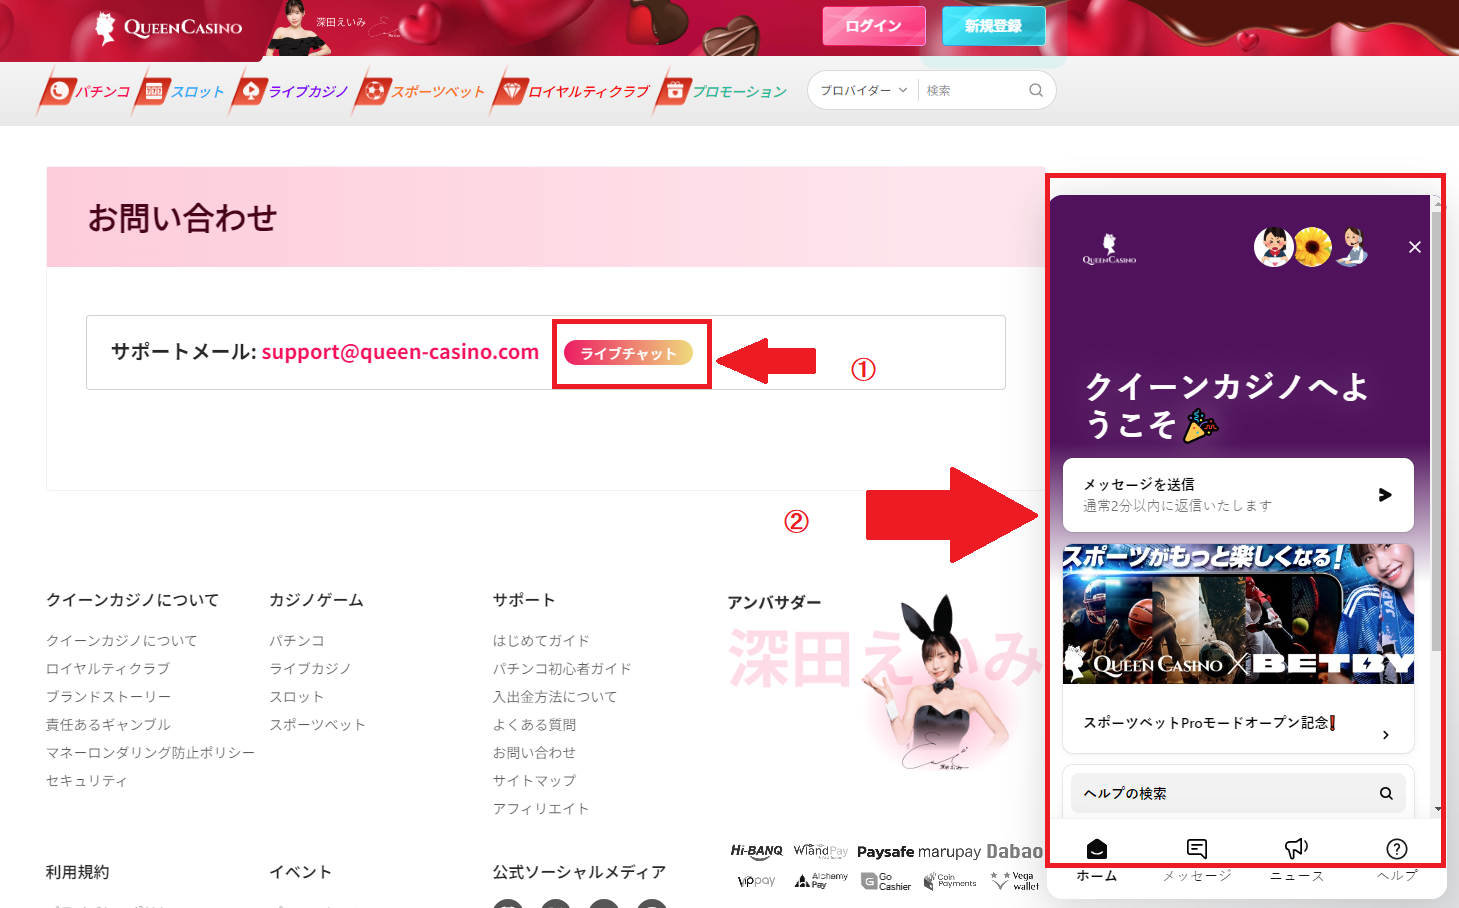Open the マネーロンダリング防止ポリシー link
The width and height of the screenshot is (1459, 908).
(x=150, y=752)
